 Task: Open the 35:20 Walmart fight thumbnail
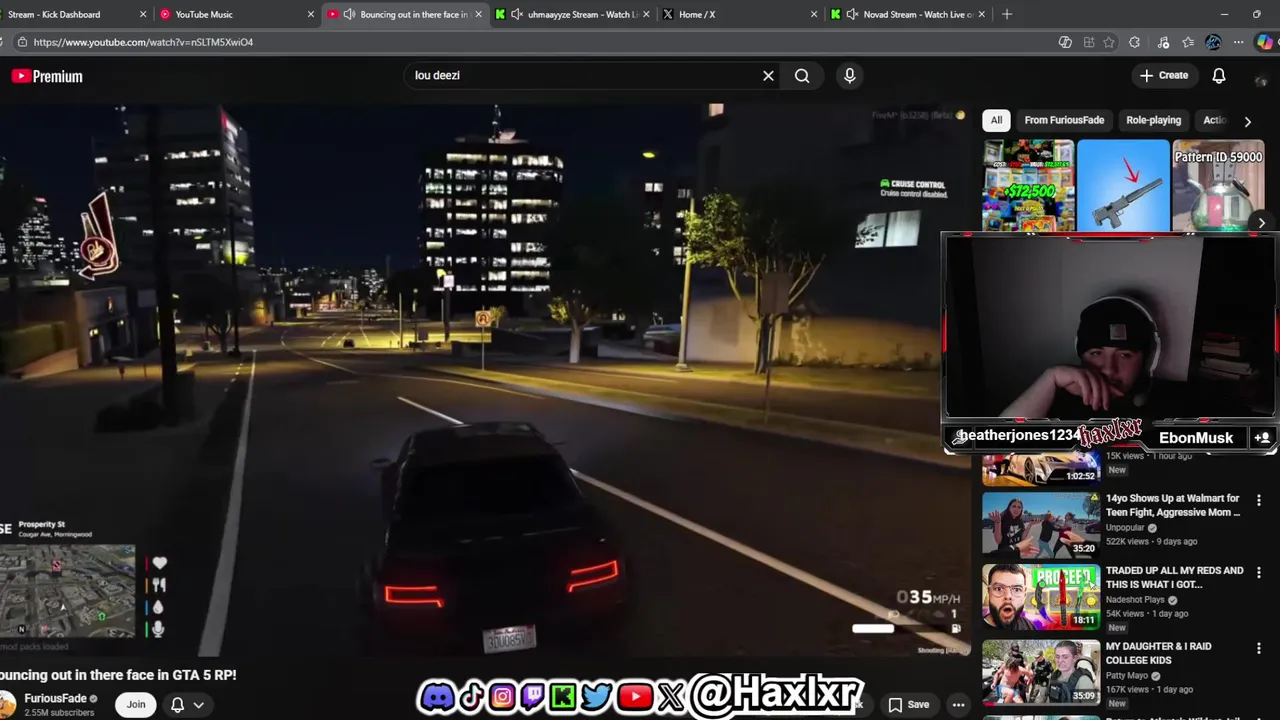click(x=1041, y=523)
